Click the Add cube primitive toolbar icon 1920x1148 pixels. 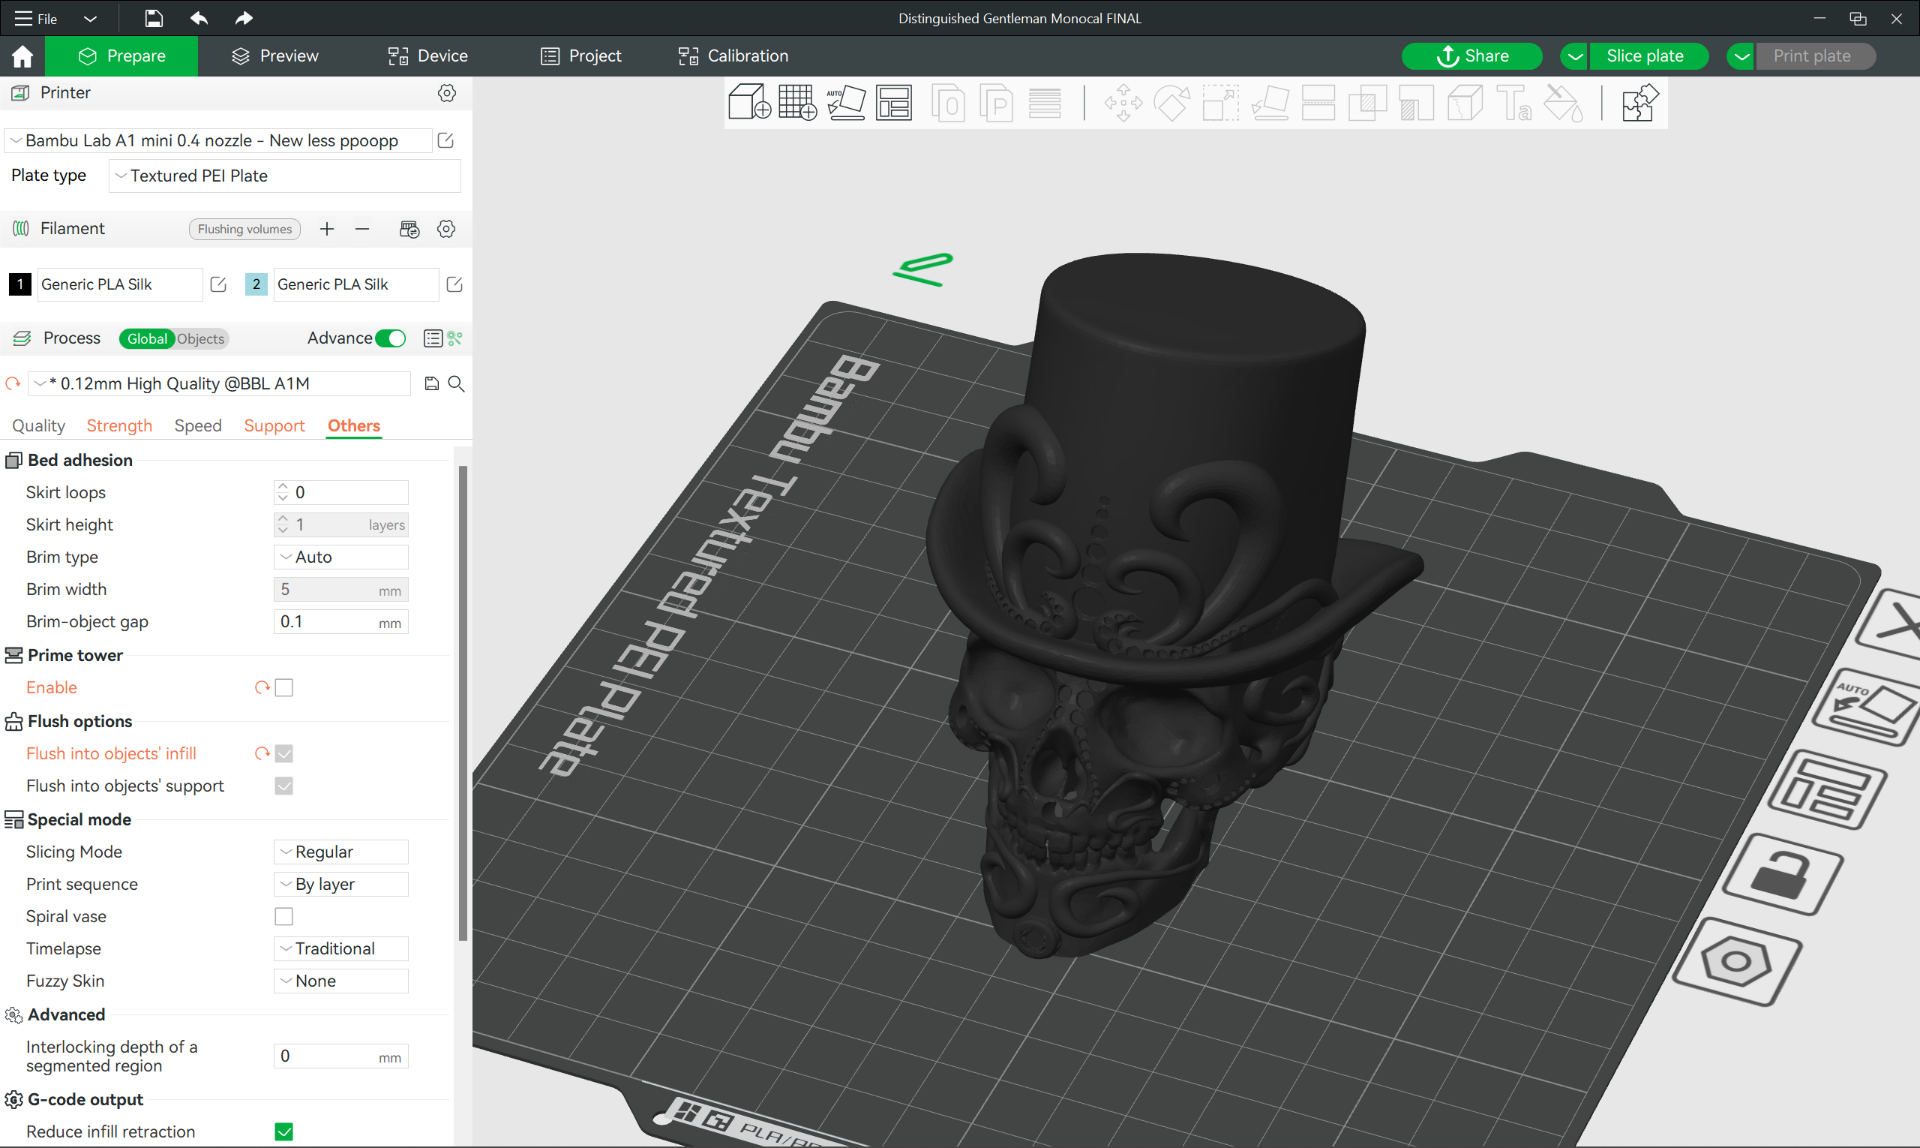click(x=749, y=102)
